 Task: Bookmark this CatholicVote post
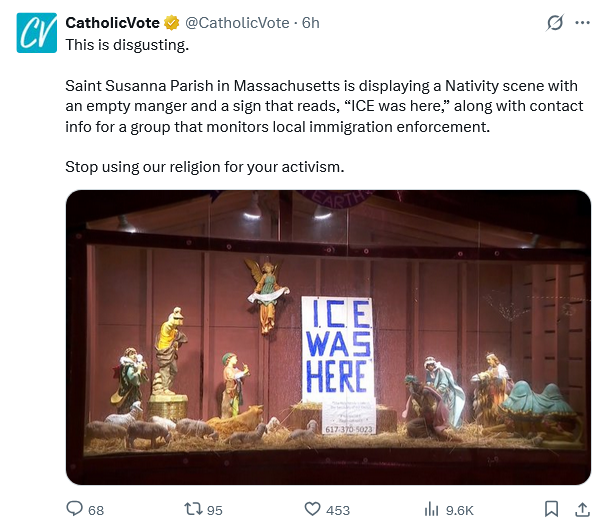[x=551, y=509]
